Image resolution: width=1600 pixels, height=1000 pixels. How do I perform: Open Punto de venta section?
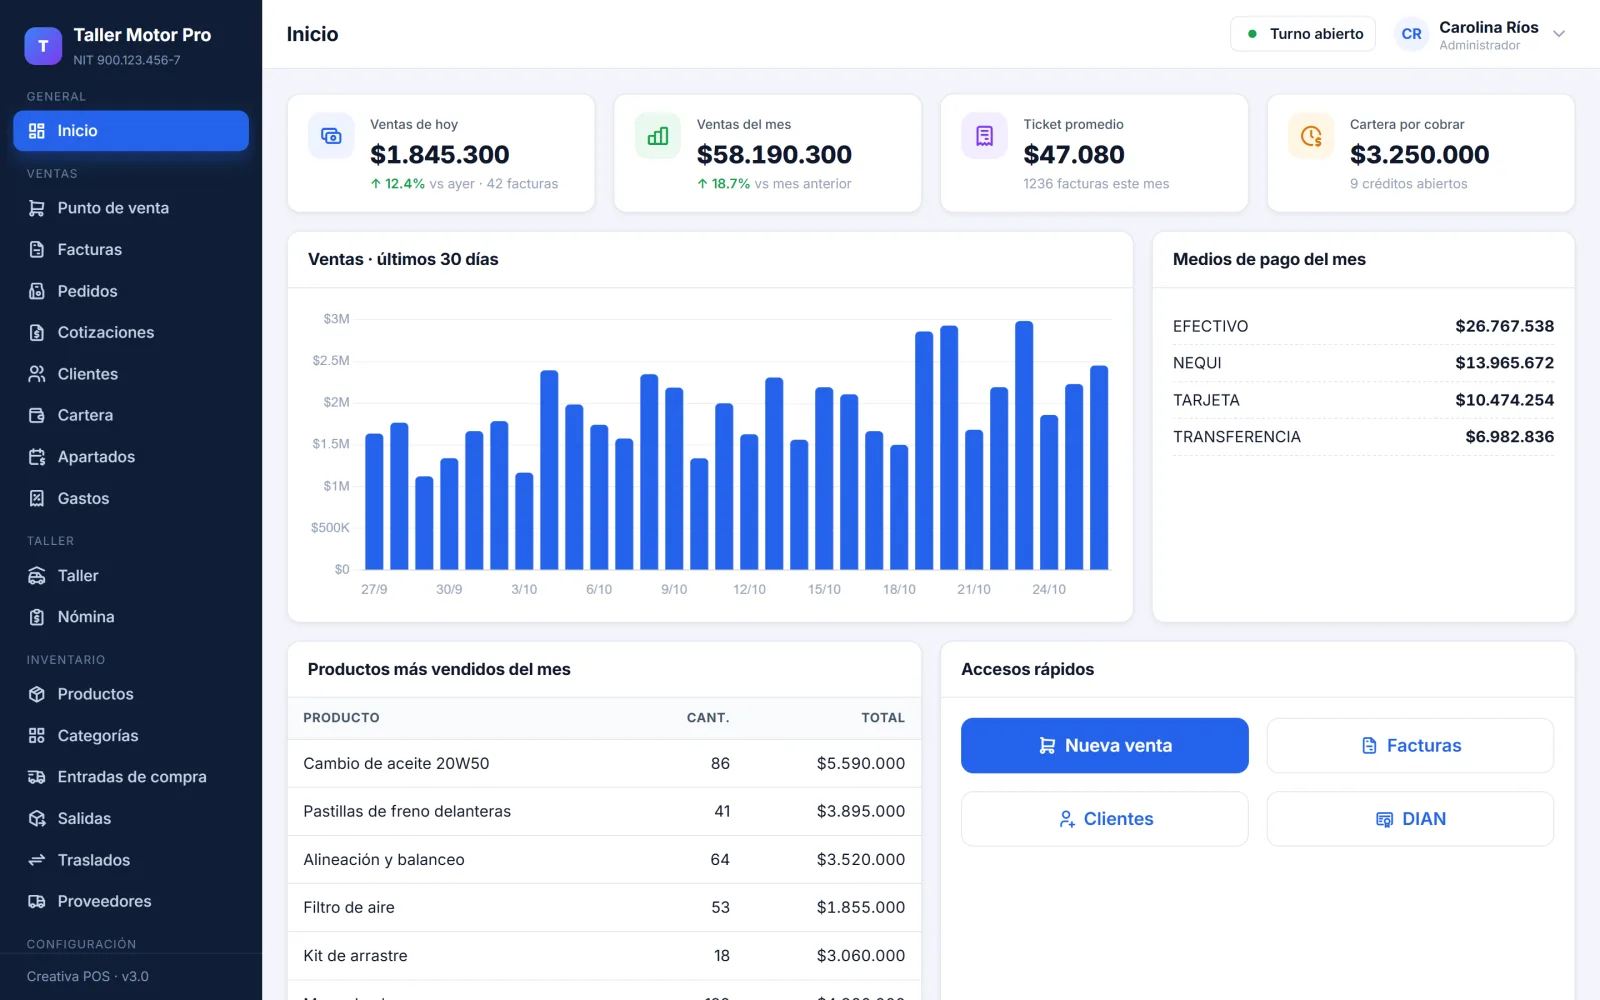click(131, 208)
